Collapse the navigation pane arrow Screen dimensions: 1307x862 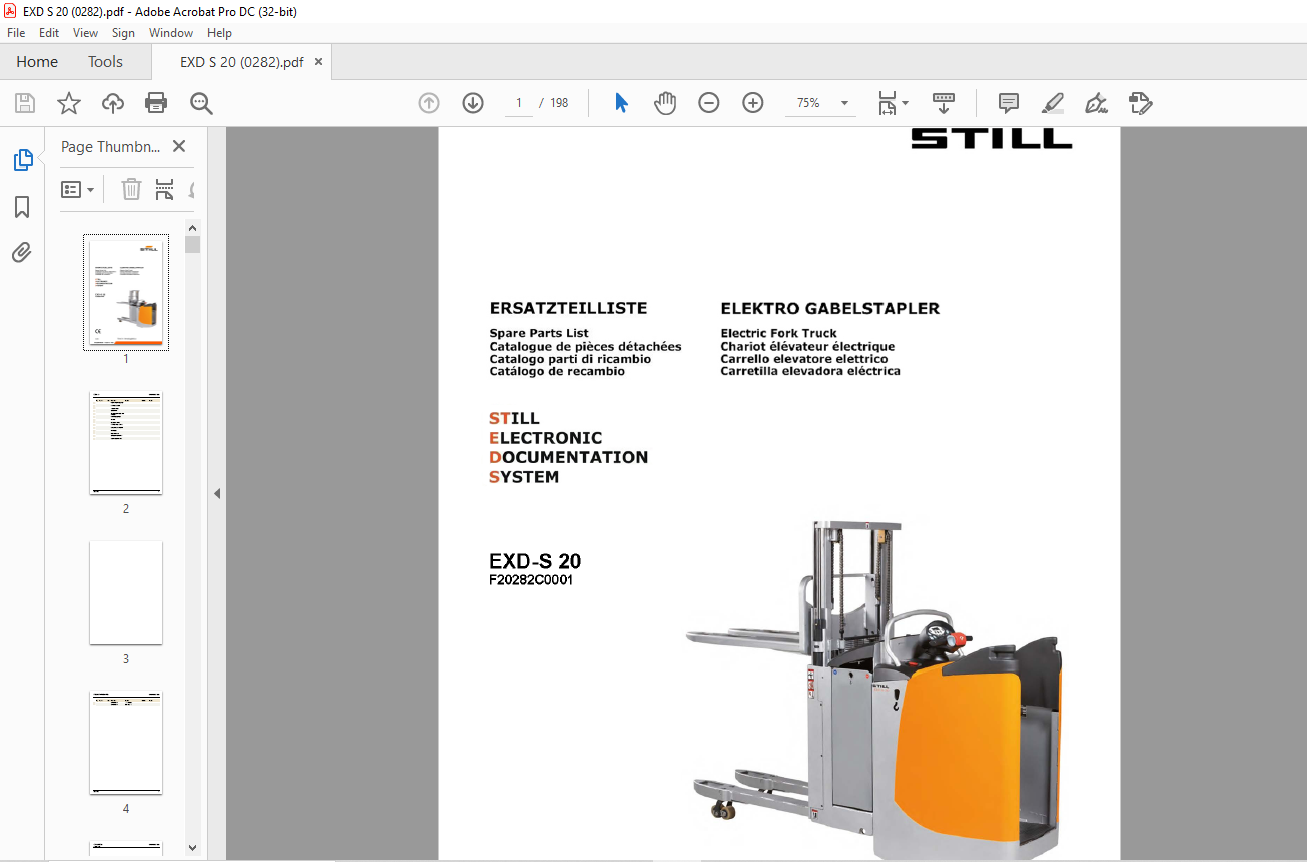click(x=217, y=493)
